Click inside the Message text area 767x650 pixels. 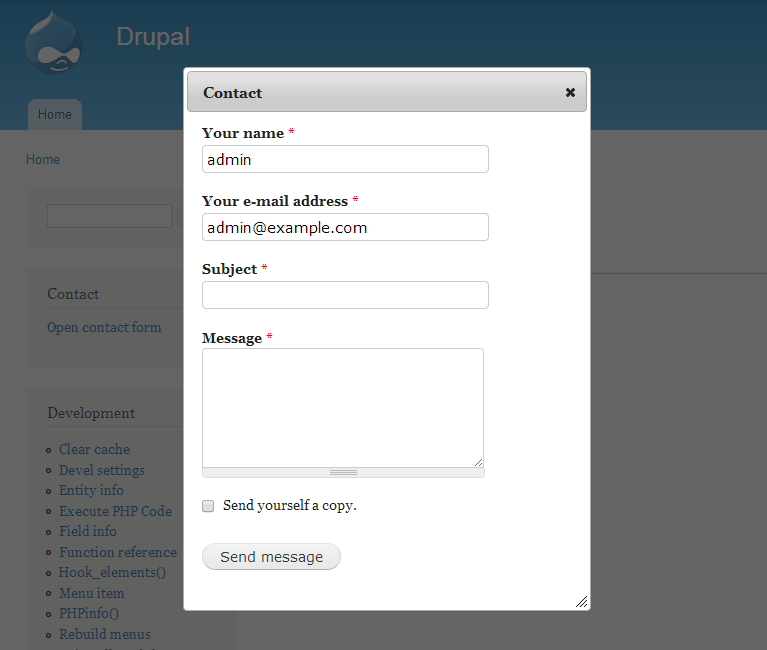click(343, 408)
